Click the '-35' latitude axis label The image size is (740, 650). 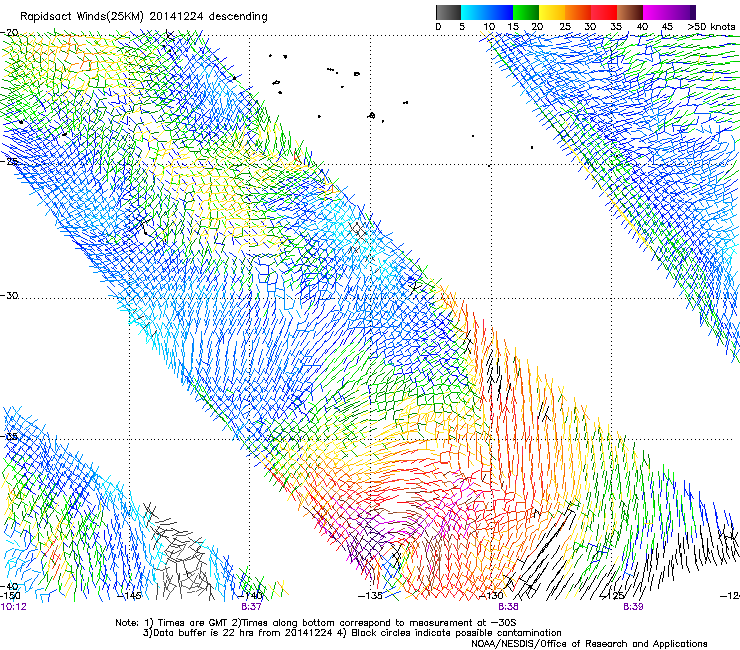pyautogui.click(x=9, y=437)
